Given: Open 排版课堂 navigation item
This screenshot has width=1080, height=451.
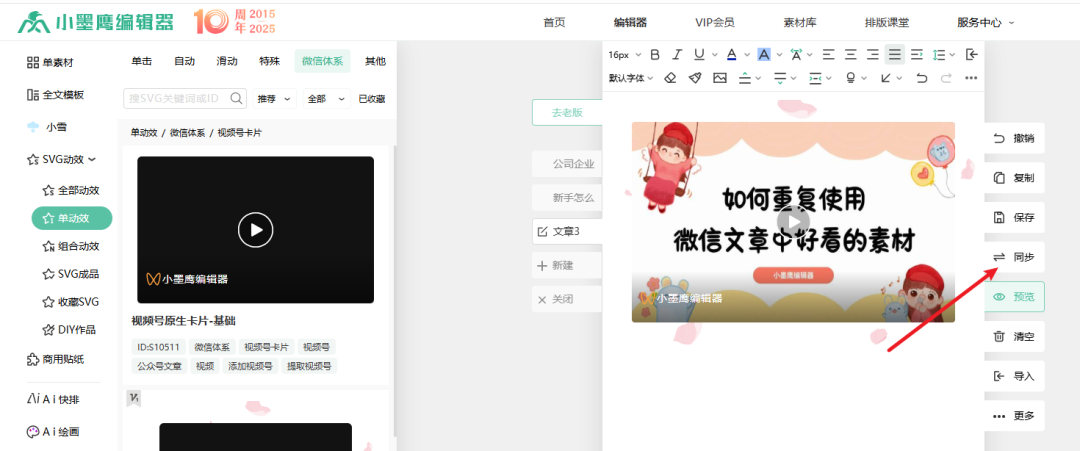Looking at the screenshot, I should 887,22.
